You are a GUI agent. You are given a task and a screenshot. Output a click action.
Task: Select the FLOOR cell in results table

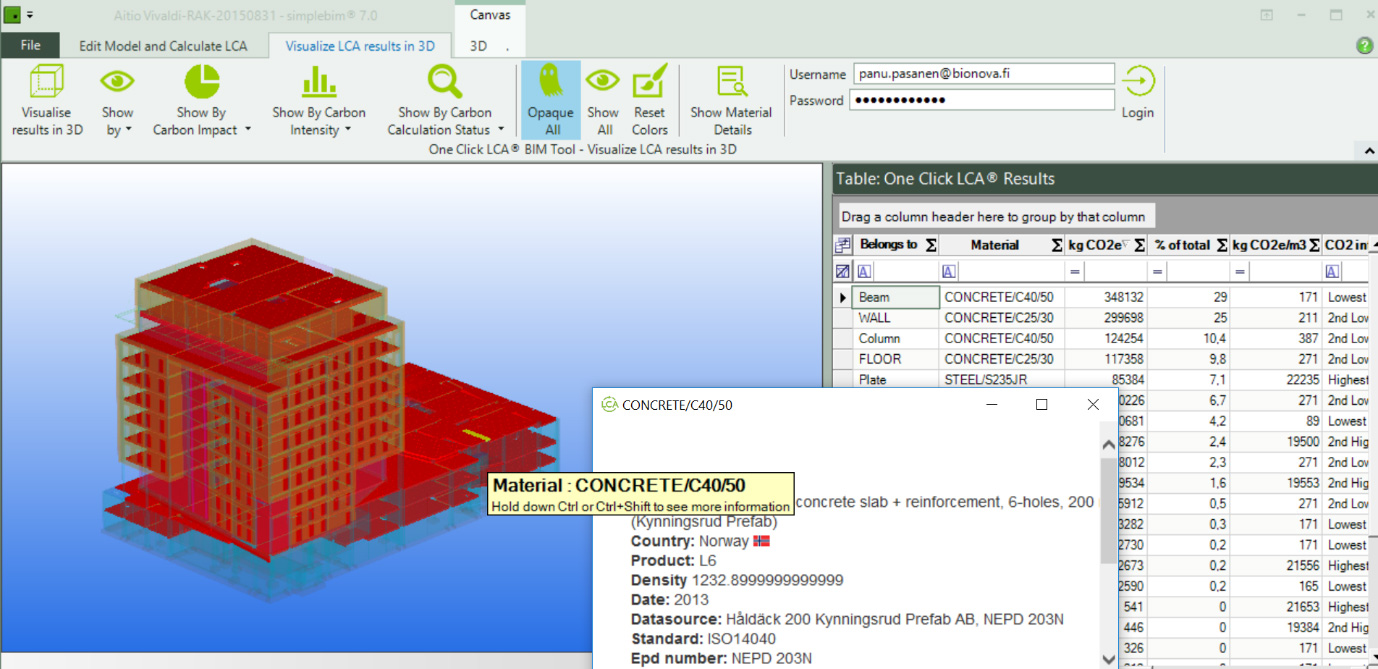point(896,359)
